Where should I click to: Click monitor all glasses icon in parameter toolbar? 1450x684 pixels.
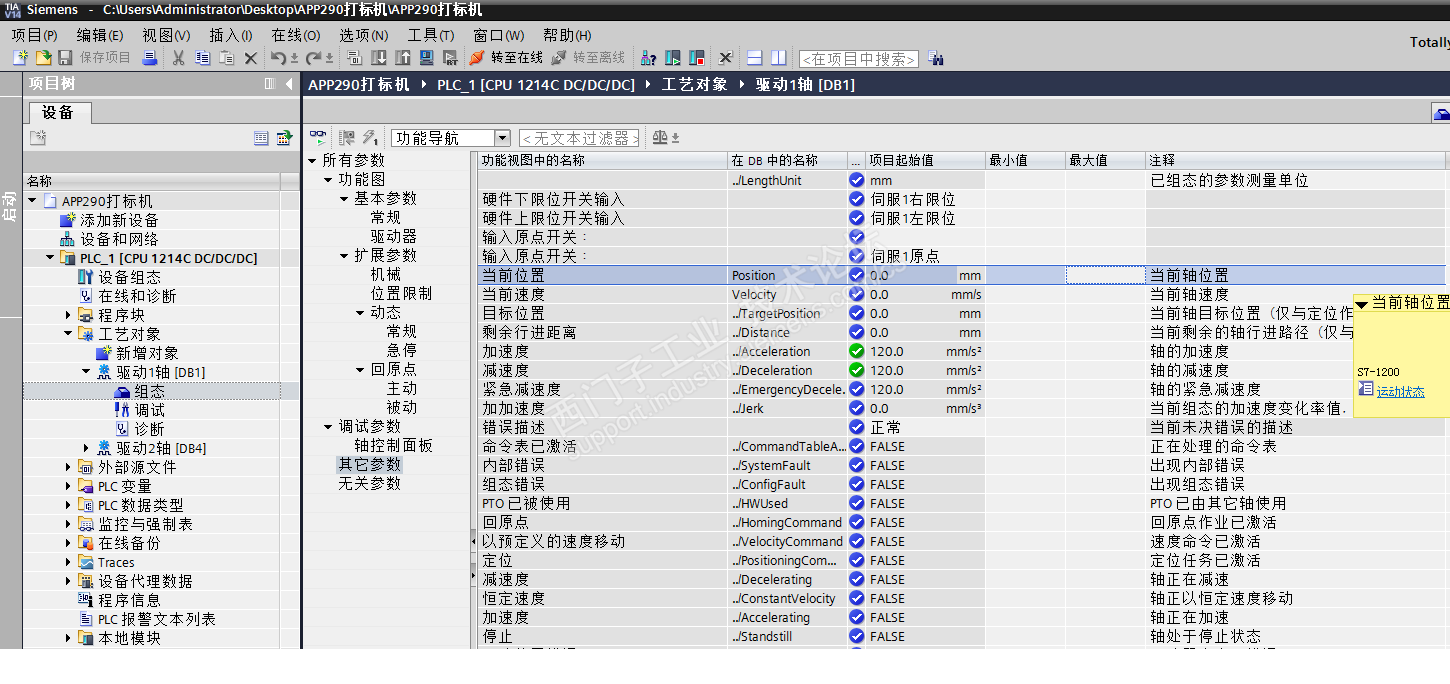(318, 138)
